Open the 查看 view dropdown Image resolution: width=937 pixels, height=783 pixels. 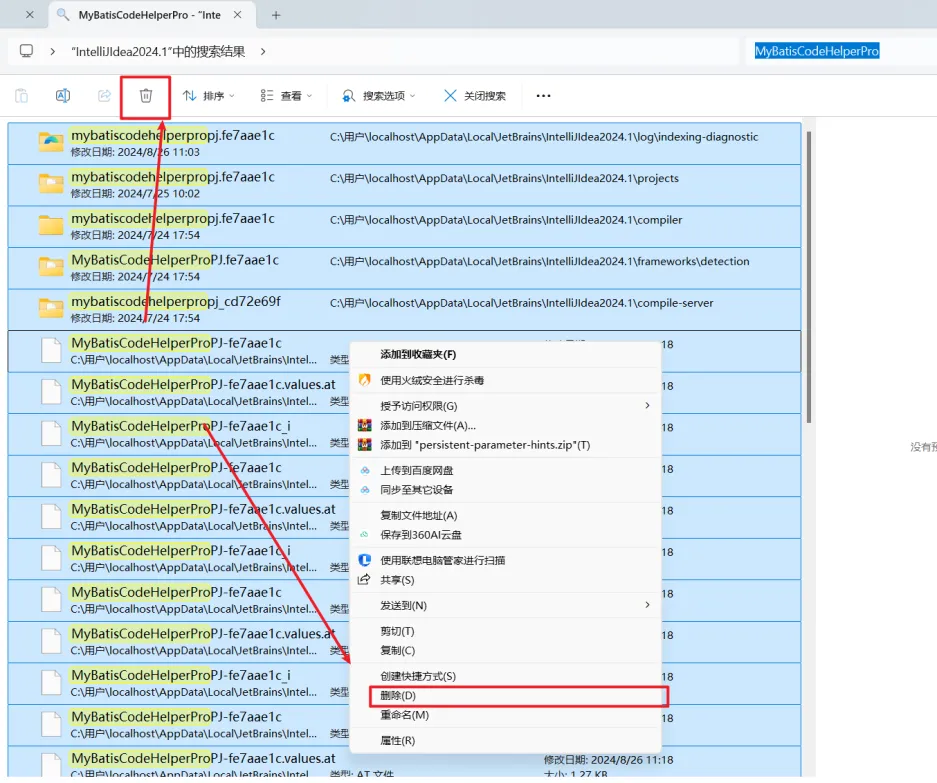(286, 96)
